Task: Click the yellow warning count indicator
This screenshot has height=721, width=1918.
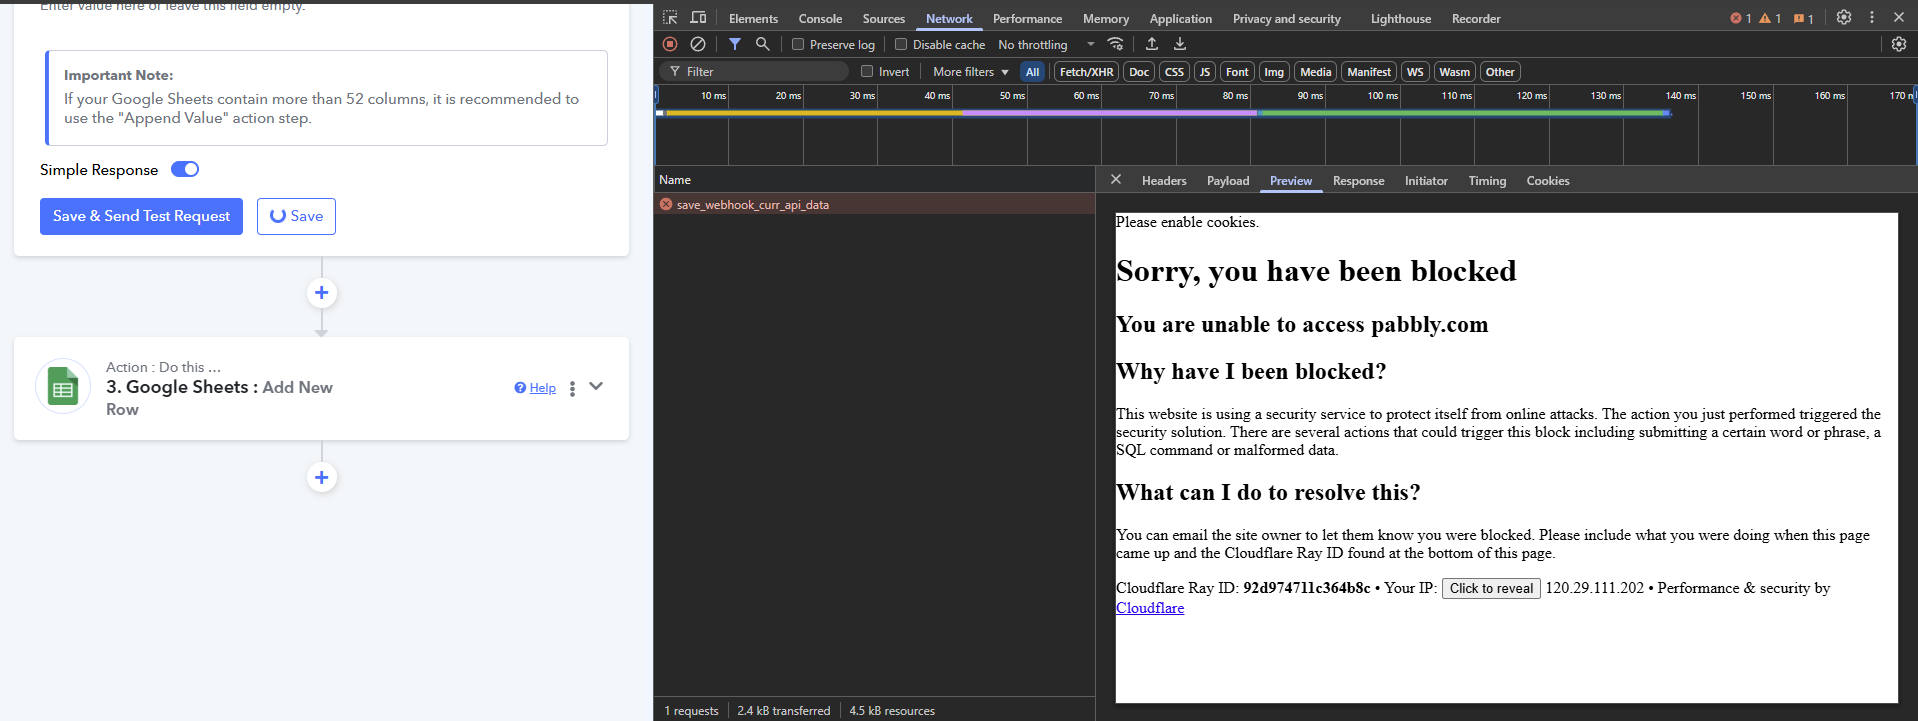Action: [1770, 19]
